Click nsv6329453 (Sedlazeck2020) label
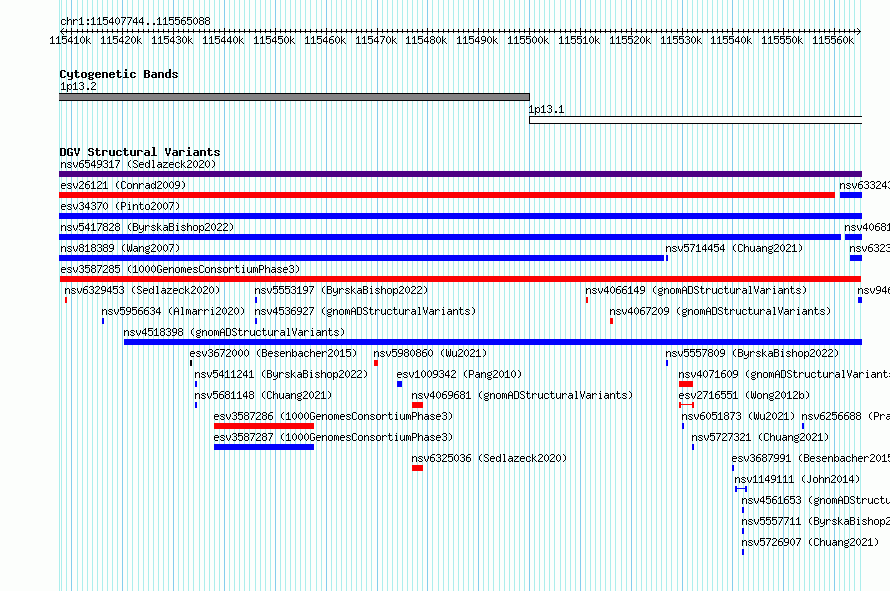This screenshot has height=591, width=890. pos(142,290)
